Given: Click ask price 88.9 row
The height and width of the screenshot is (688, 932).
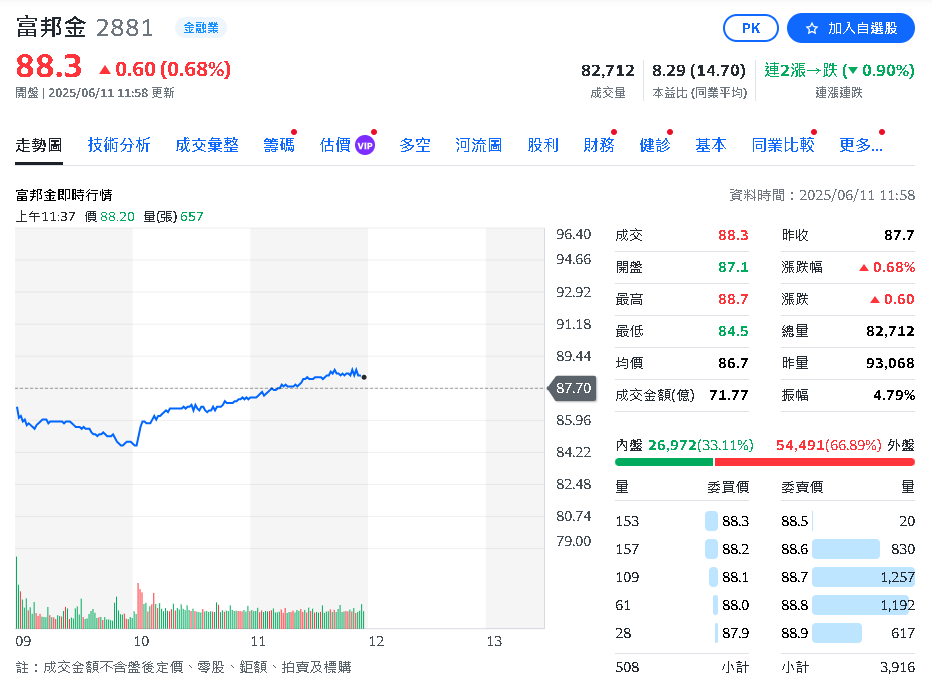Looking at the screenshot, I should point(848,633).
